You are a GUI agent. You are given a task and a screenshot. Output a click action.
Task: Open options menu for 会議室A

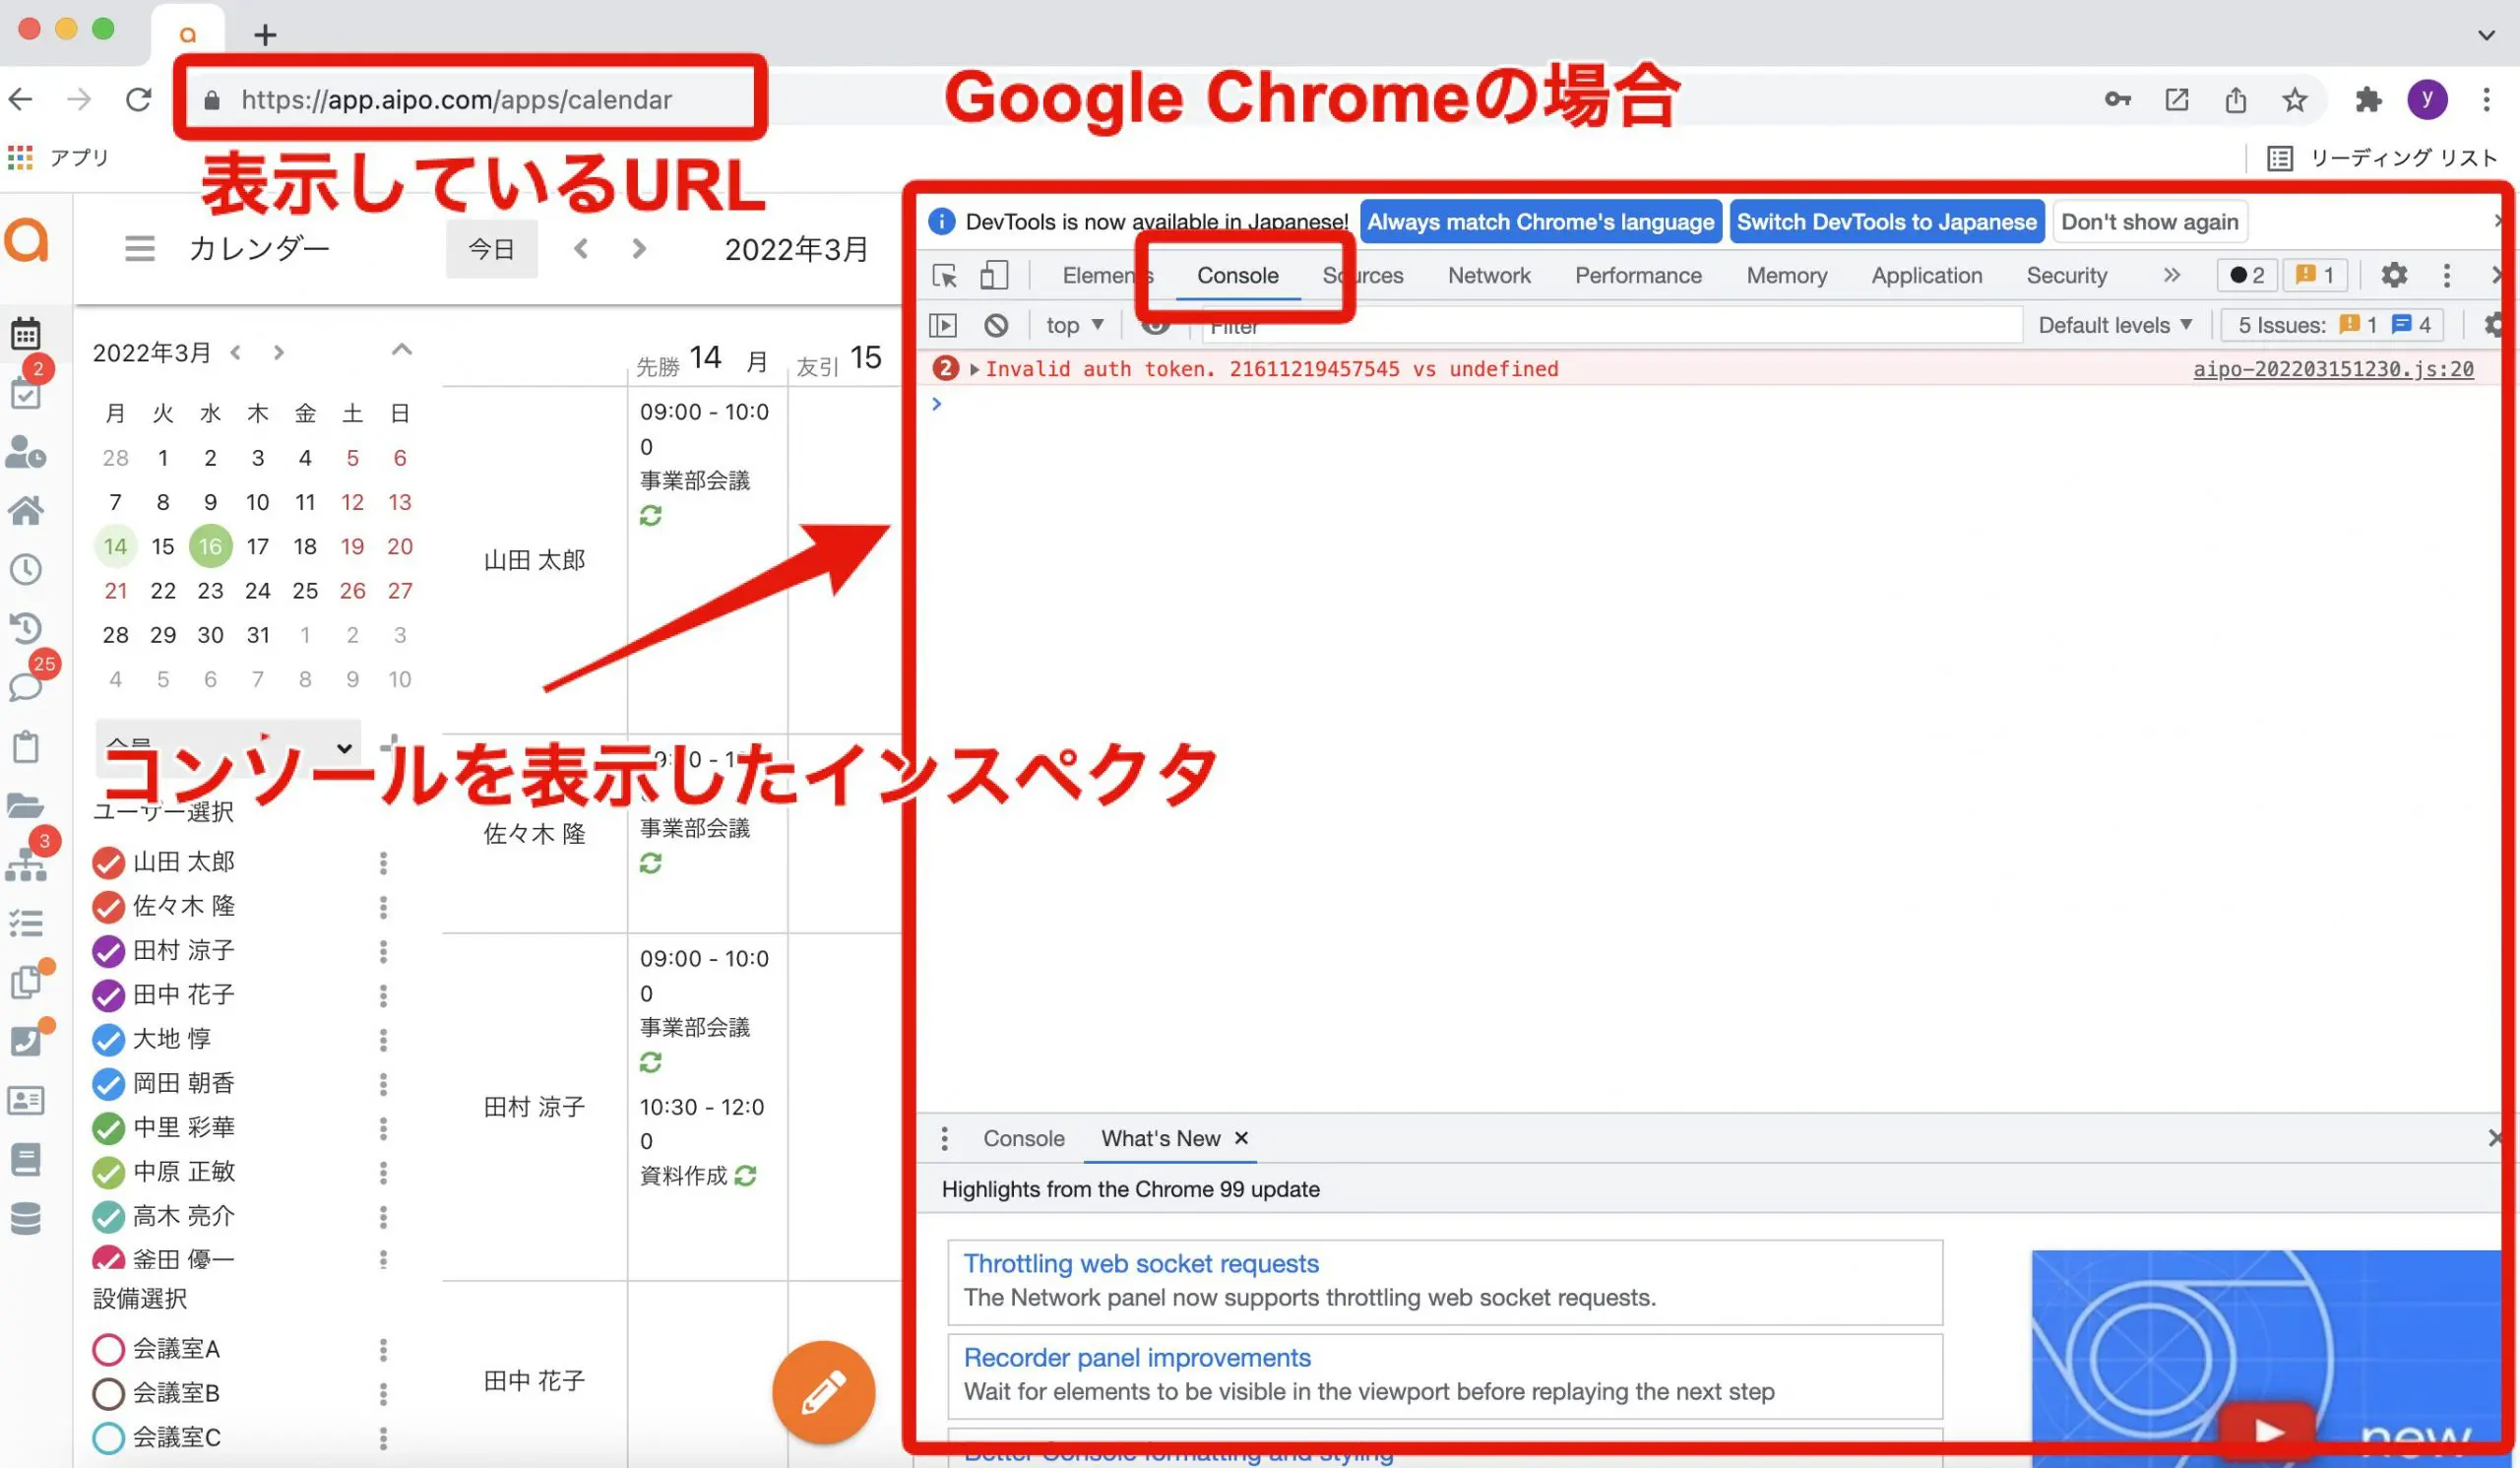coord(383,1349)
